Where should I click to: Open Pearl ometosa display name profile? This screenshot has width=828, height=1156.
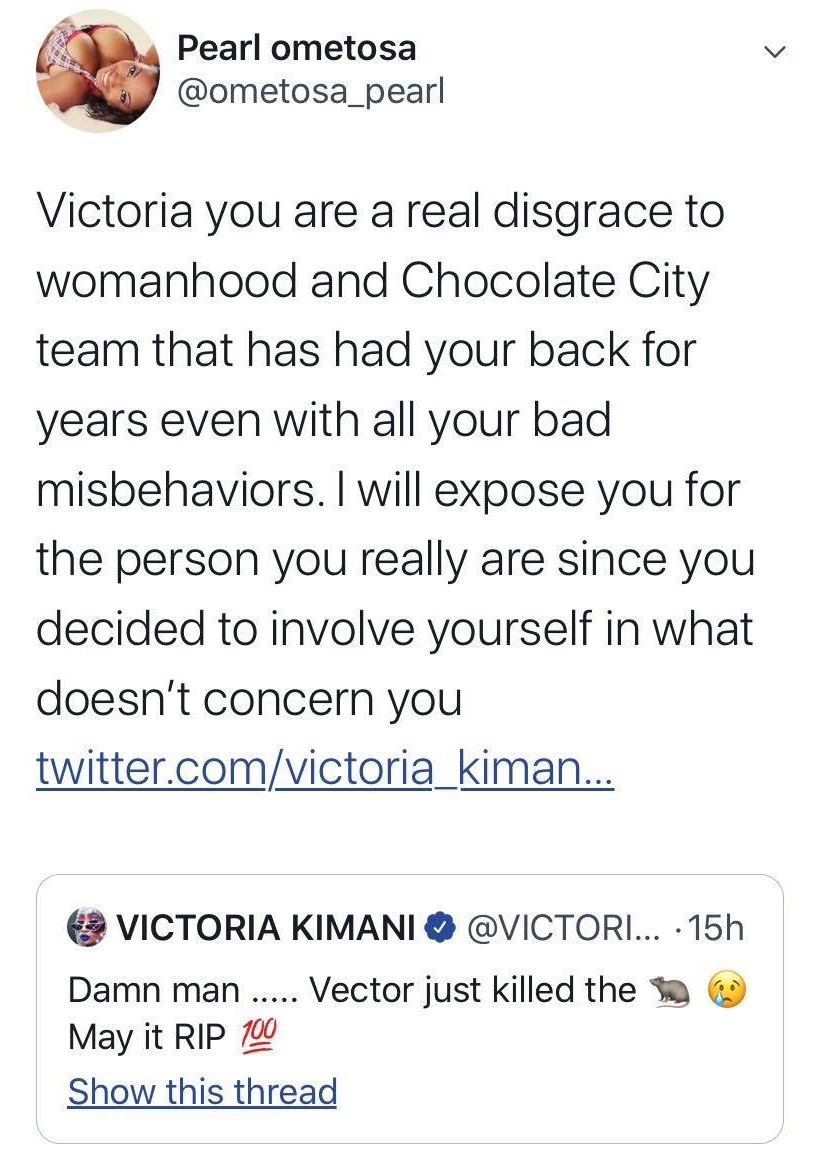coord(296,47)
